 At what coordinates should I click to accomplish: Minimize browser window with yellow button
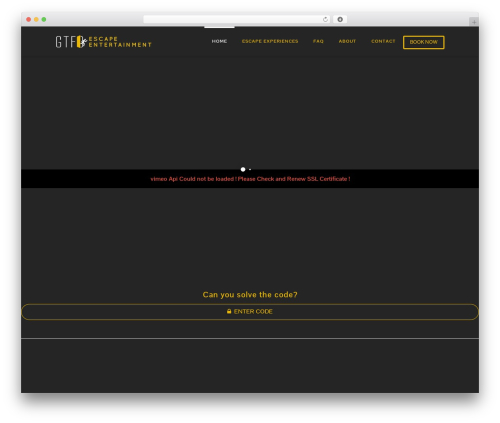[36, 20]
